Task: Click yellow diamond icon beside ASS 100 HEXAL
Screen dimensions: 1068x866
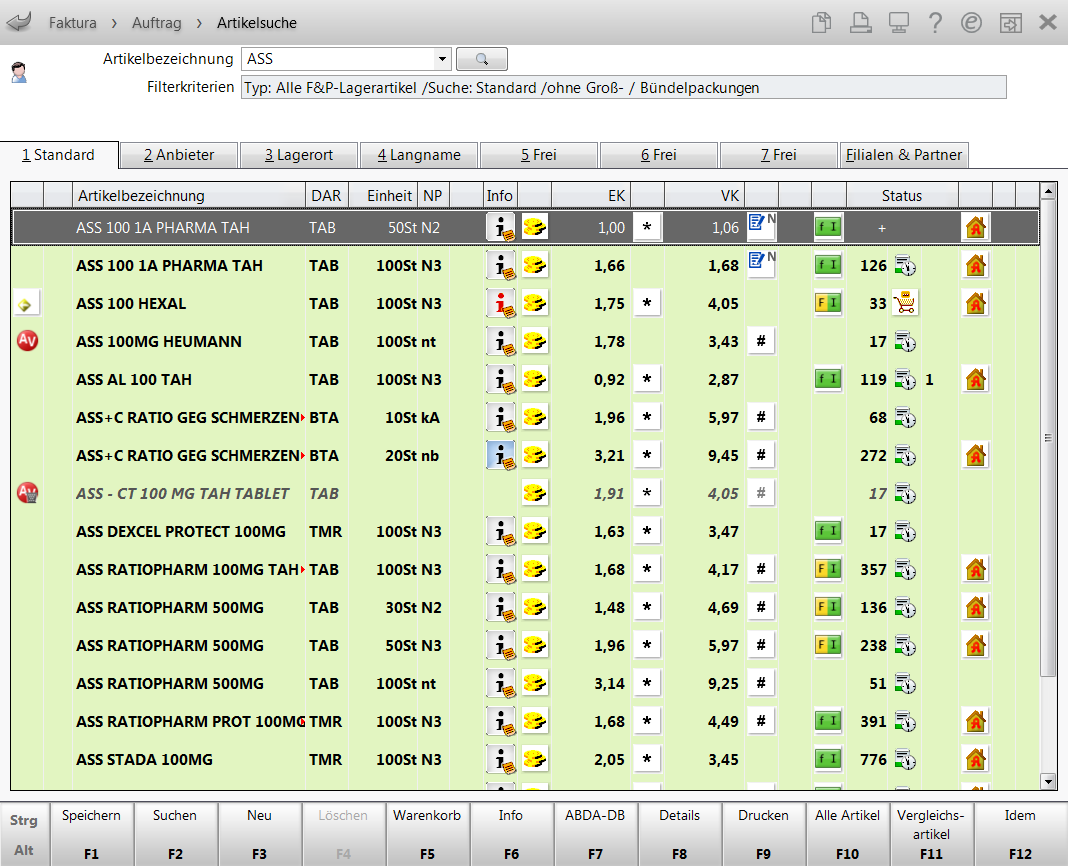Action: click(x=26, y=304)
